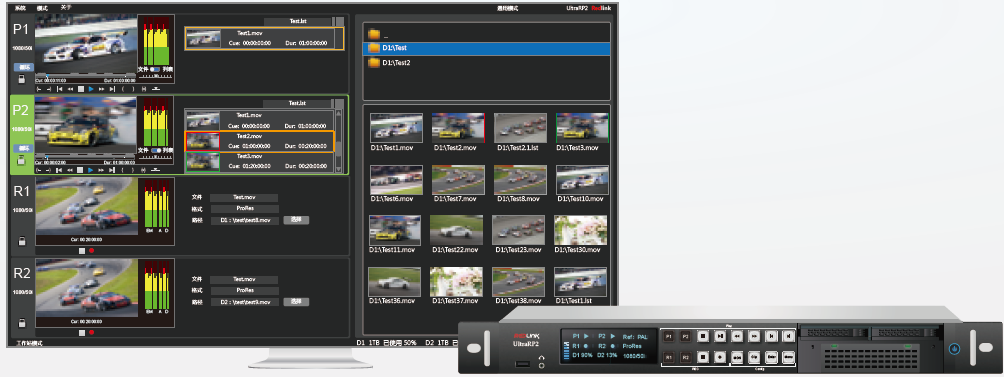The width and height of the screenshot is (1004, 377).
Task: Open the second menu in the menu bar
Action: 42,8
